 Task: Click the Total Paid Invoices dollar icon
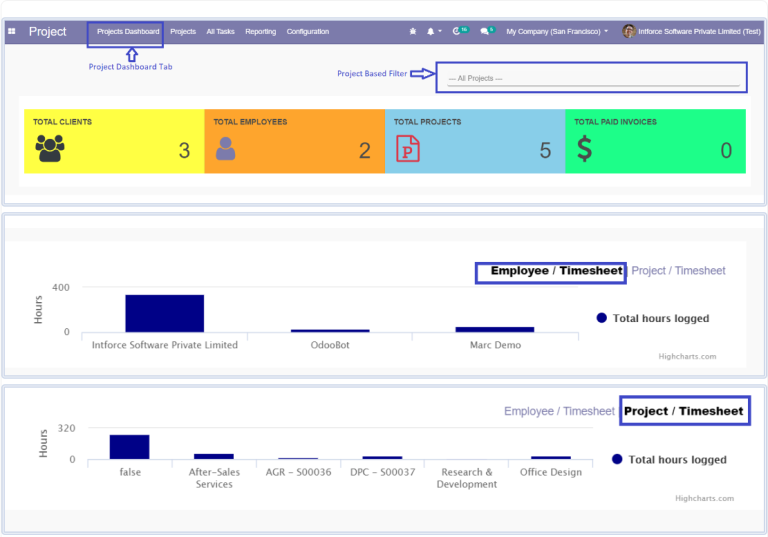pyautogui.click(x=584, y=149)
